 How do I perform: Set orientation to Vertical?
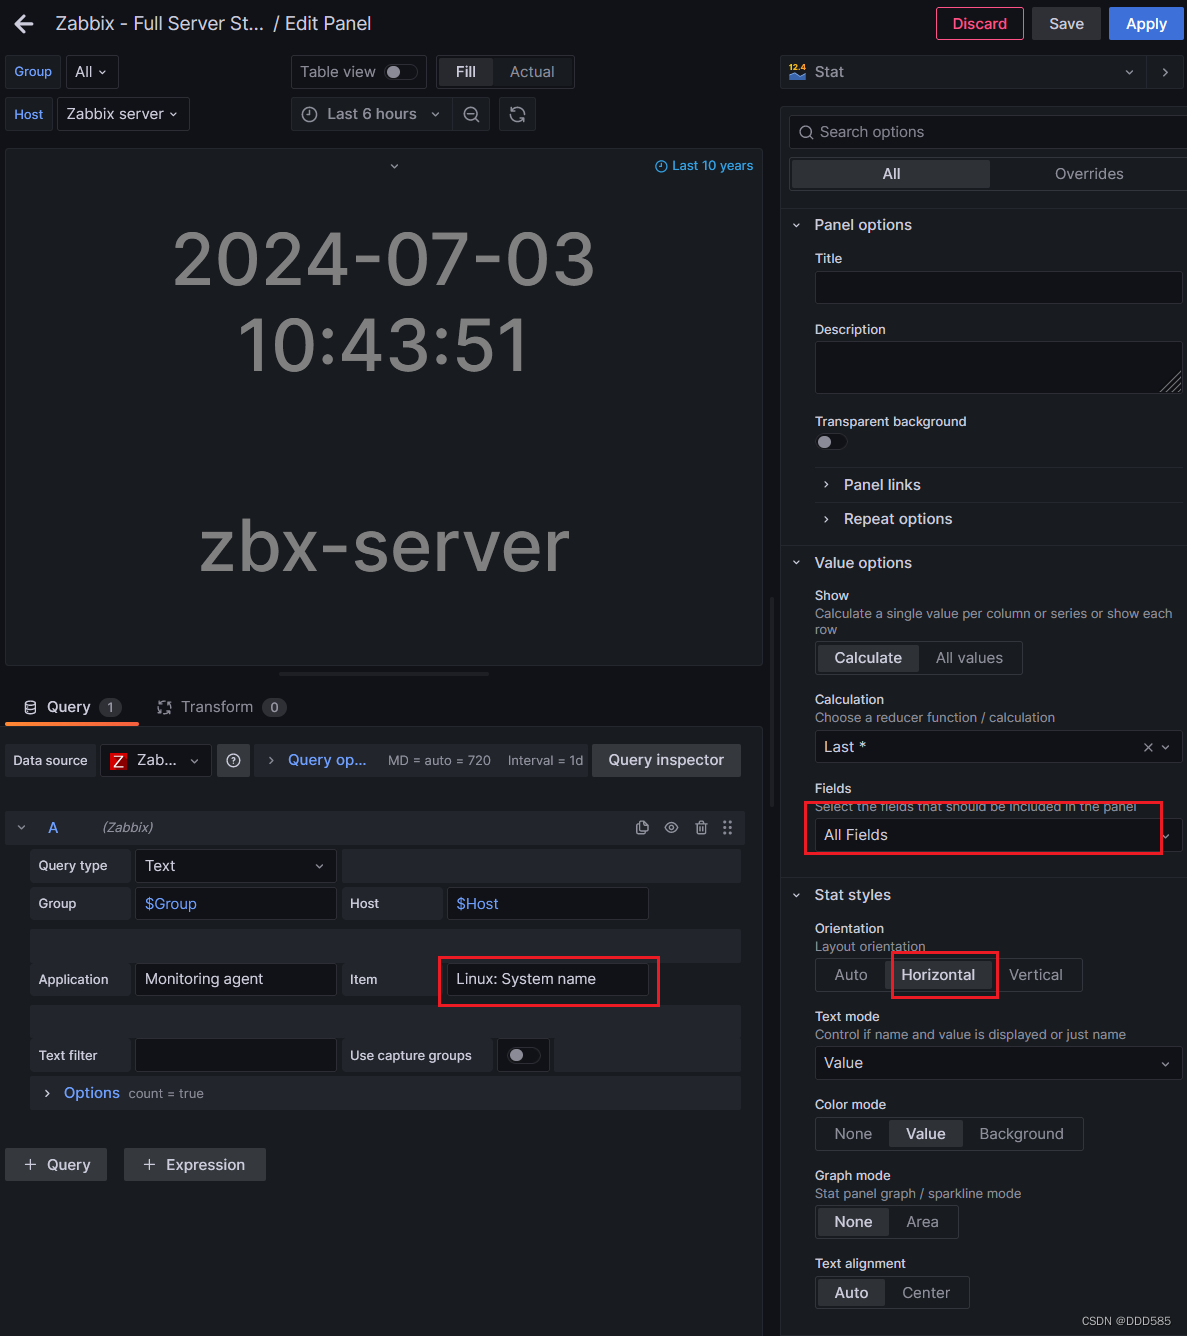click(x=1036, y=975)
